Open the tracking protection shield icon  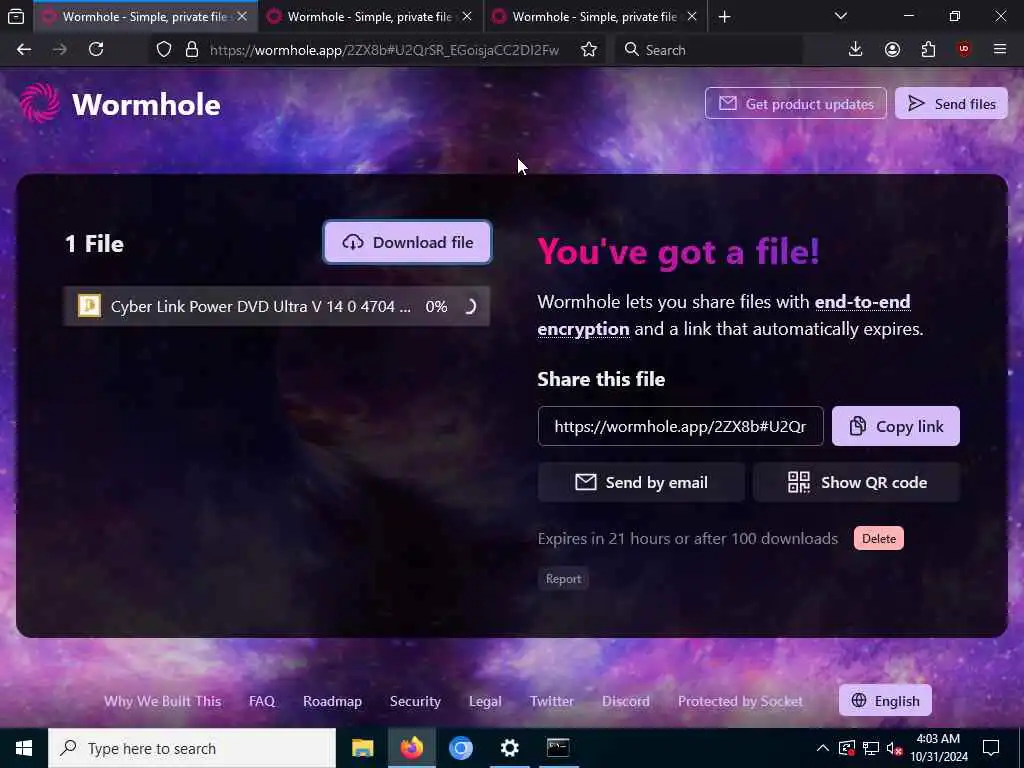(x=164, y=50)
